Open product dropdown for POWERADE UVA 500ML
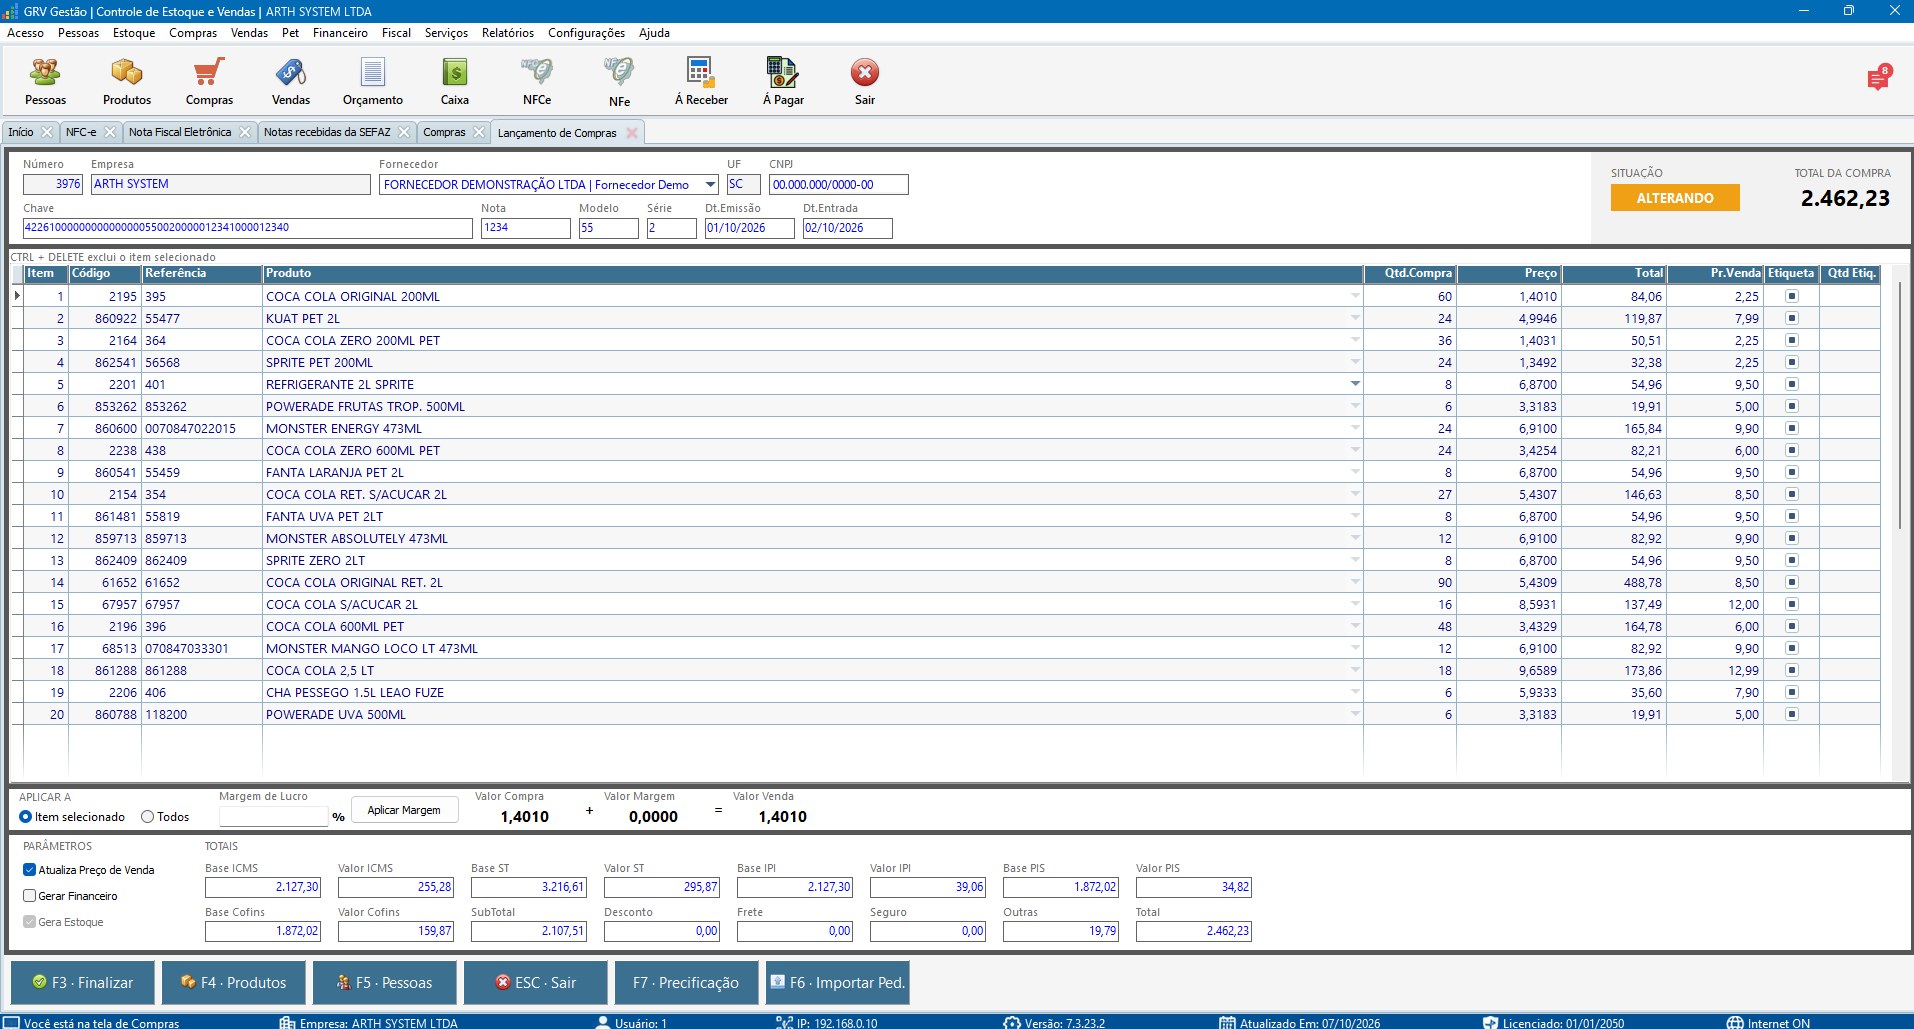Viewport: 1914px width, 1029px height. click(x=1355, y=714)
